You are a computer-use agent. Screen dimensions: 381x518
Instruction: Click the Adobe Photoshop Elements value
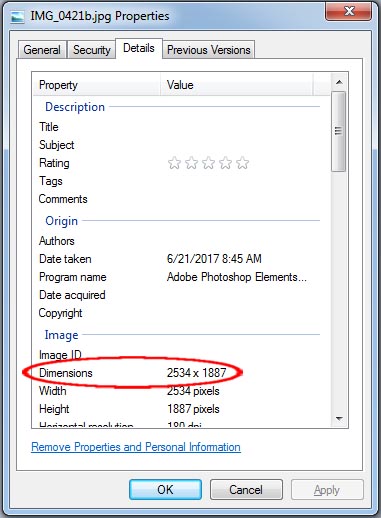tap(237, 277)
